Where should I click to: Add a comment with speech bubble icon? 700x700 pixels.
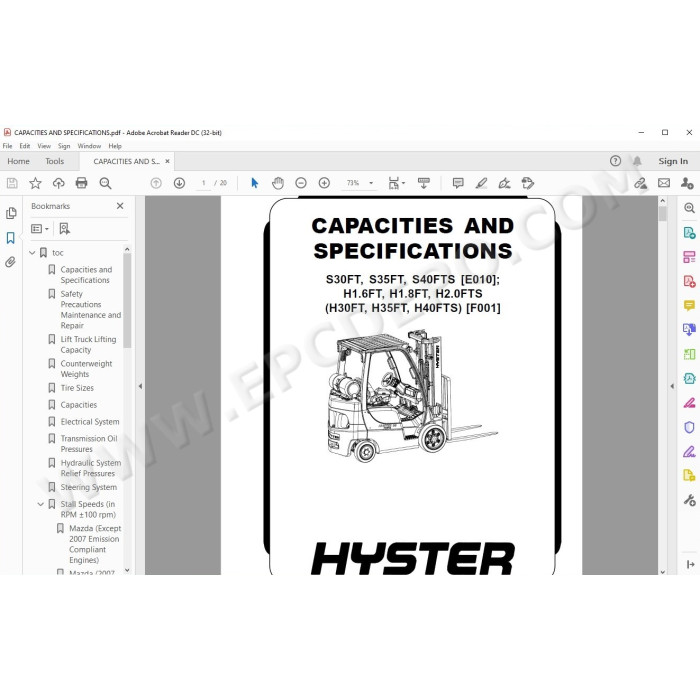[458, 183]
